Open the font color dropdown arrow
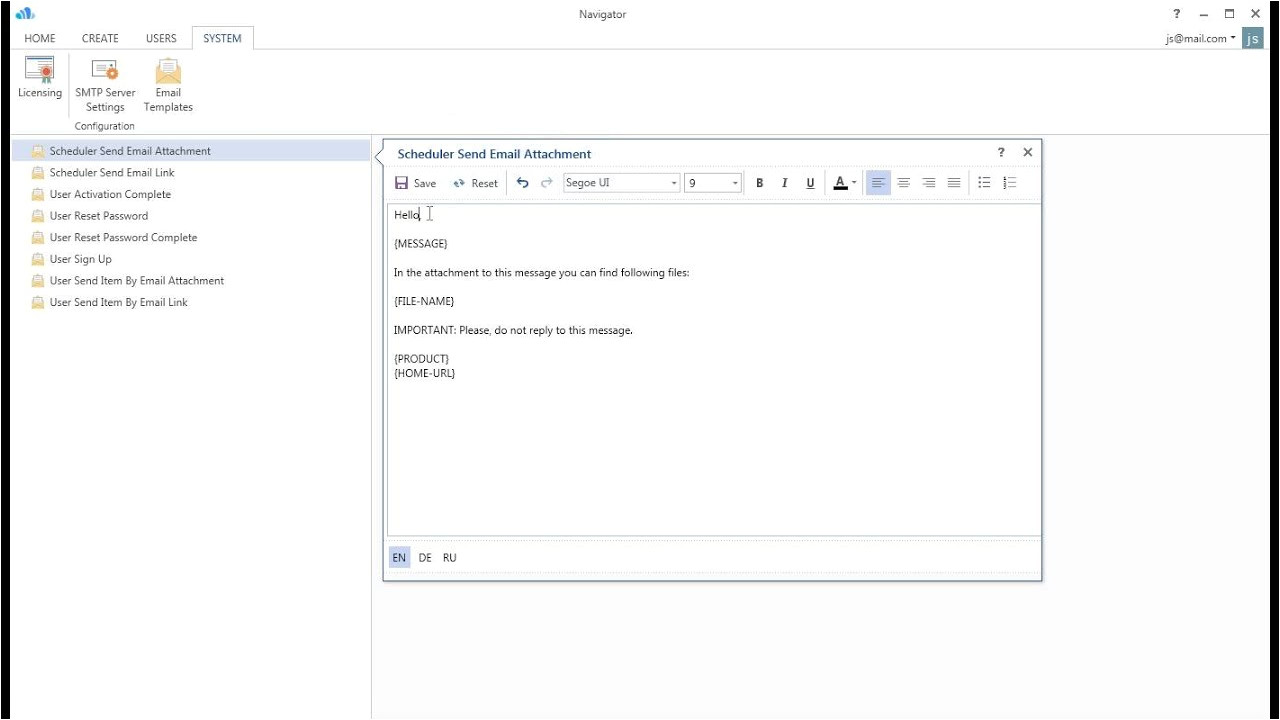Screen dimensions: 1280x720 pos(854,183)
